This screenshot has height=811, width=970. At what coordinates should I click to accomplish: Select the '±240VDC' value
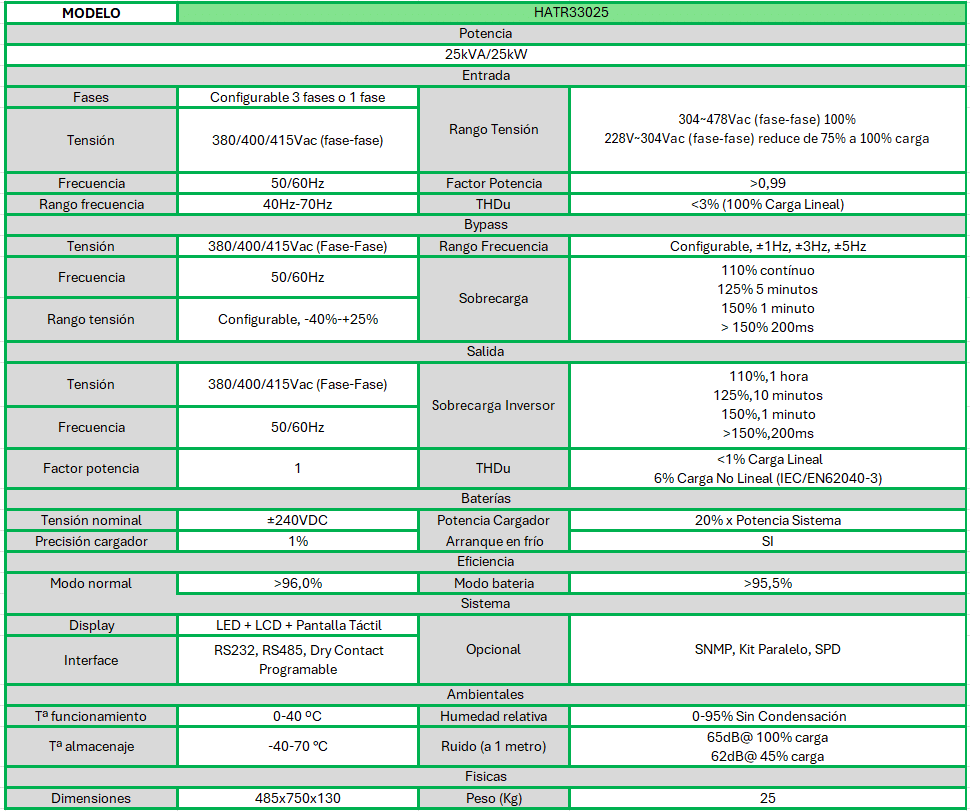298,520
